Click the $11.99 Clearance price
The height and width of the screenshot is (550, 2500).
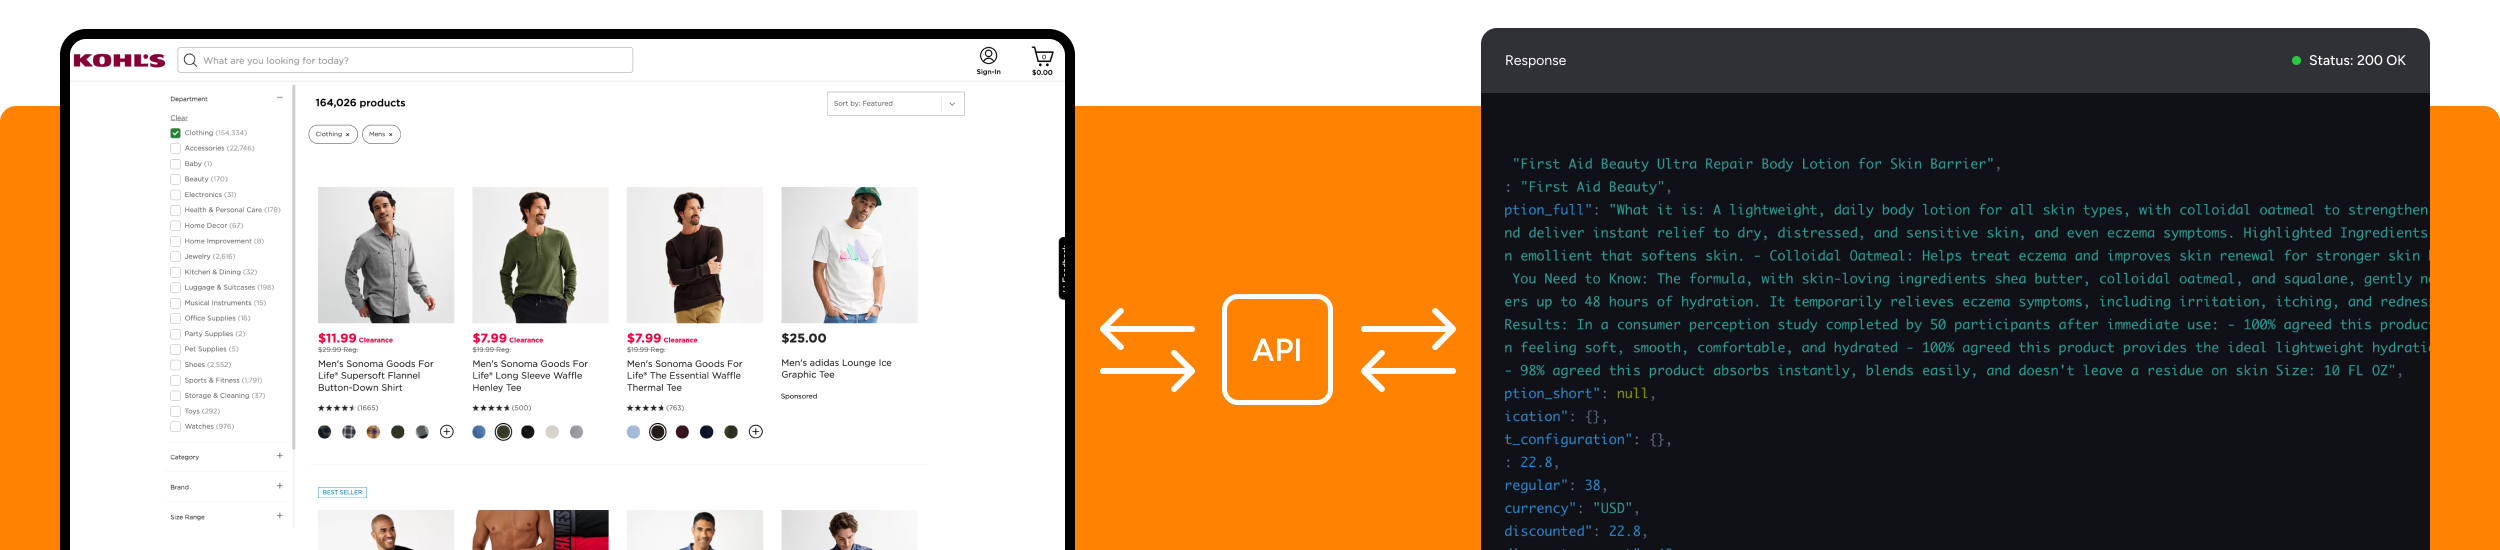(x=355, y=339)
